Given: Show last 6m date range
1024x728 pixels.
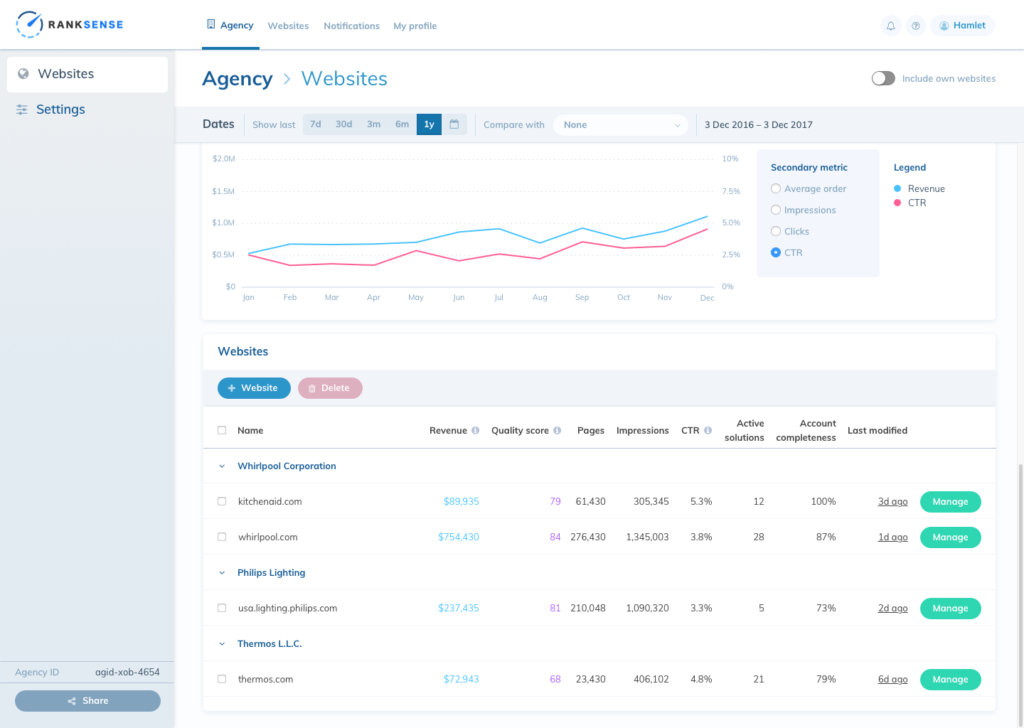Looking at the screenshot, I should point(402,124).
